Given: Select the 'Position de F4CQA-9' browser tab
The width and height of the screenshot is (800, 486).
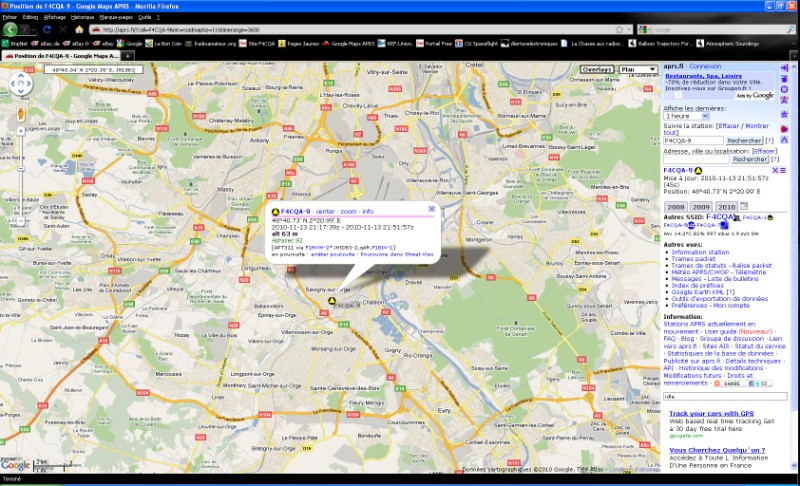Looking at the screenshot, I should 62,56.
